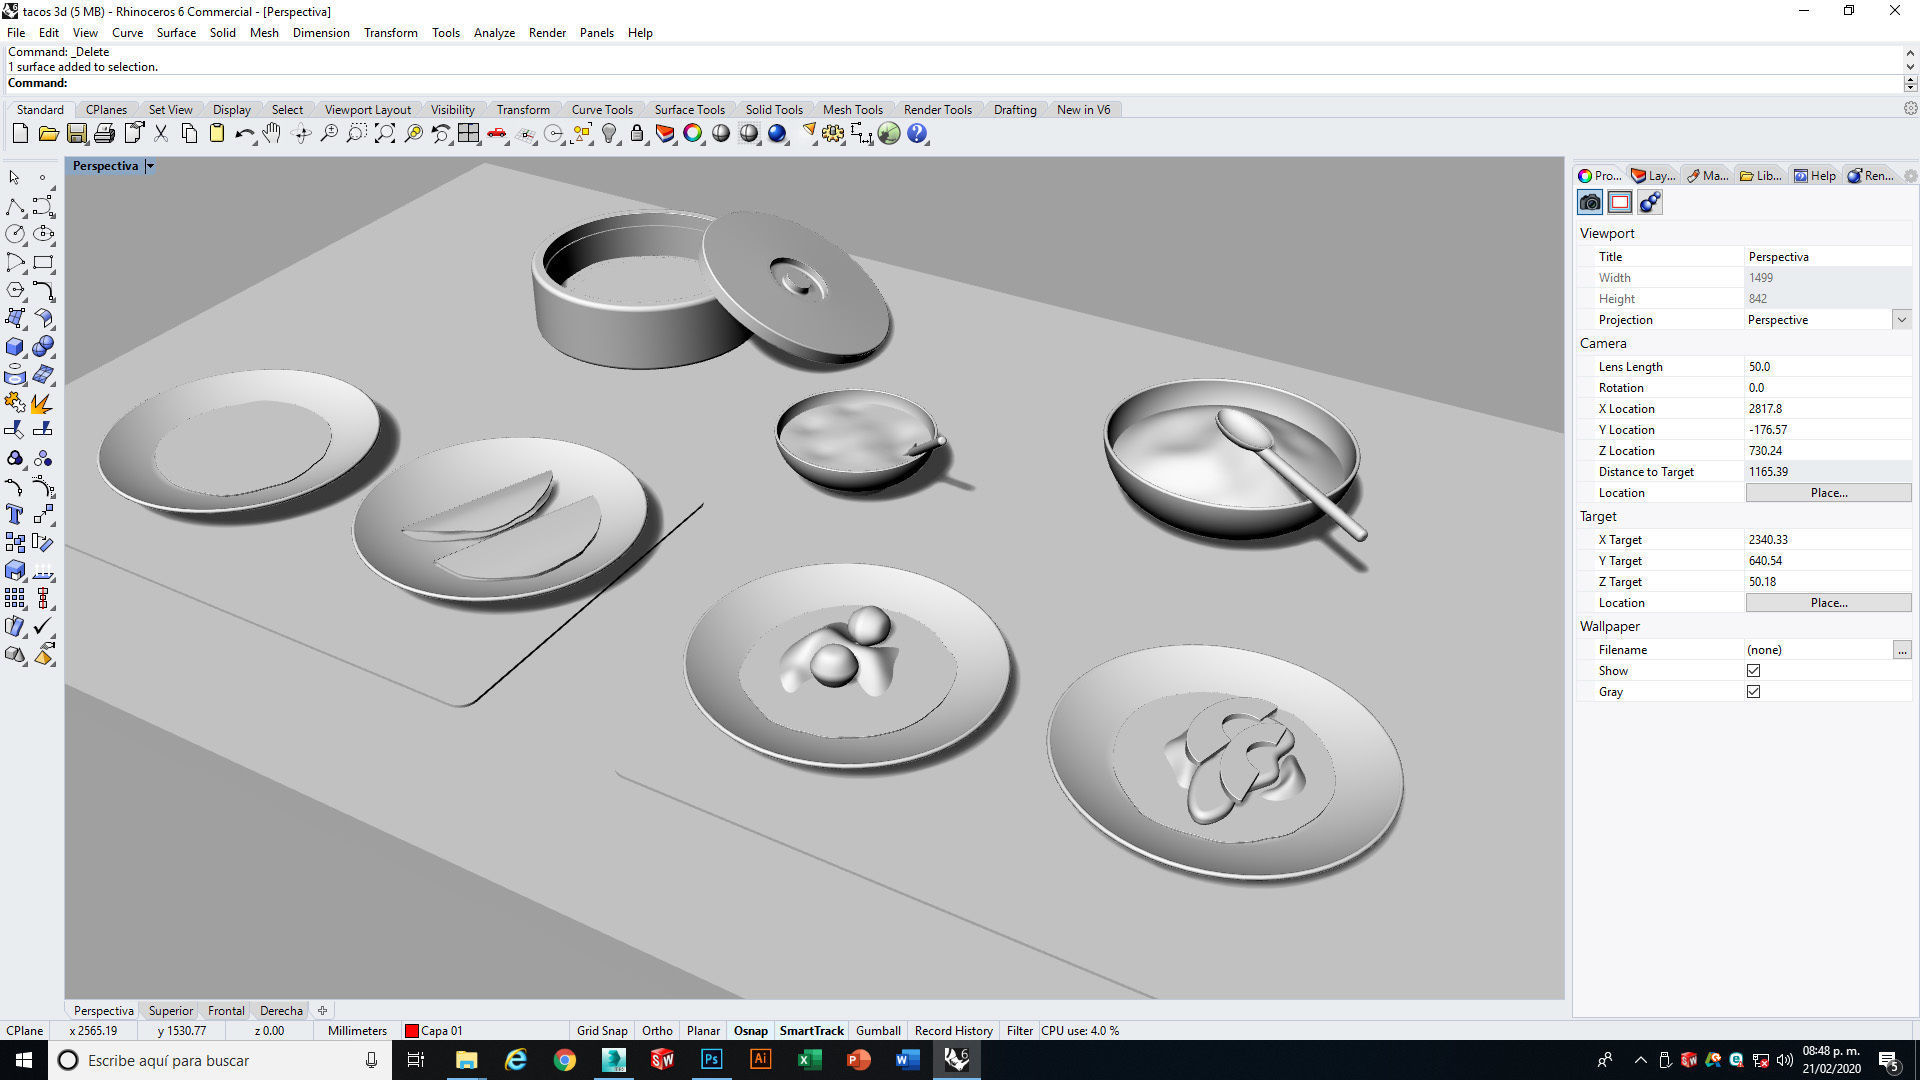Open the Surface menu
1920x1080 pixels.
[x=176, y=33]
